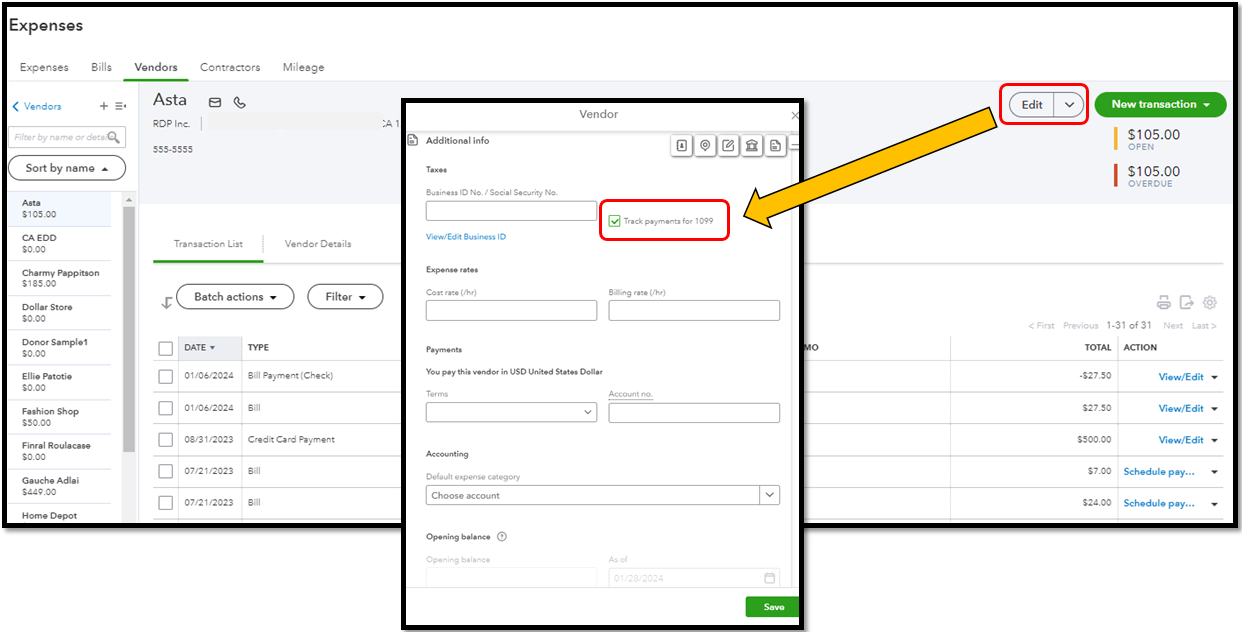Go back via the Vendors link
The height and width of the screenshot is (632, 1242).
click(x=36, y=106)
